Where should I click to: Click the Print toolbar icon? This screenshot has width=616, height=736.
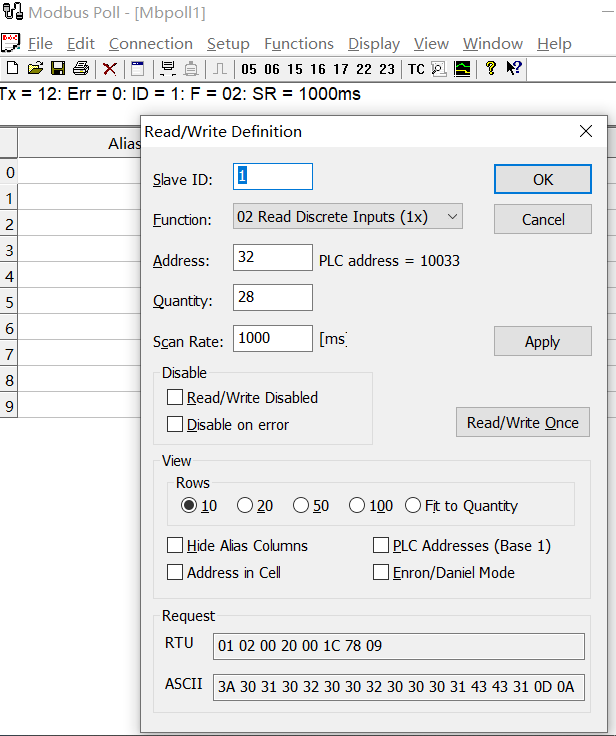(x=81, y=69)
